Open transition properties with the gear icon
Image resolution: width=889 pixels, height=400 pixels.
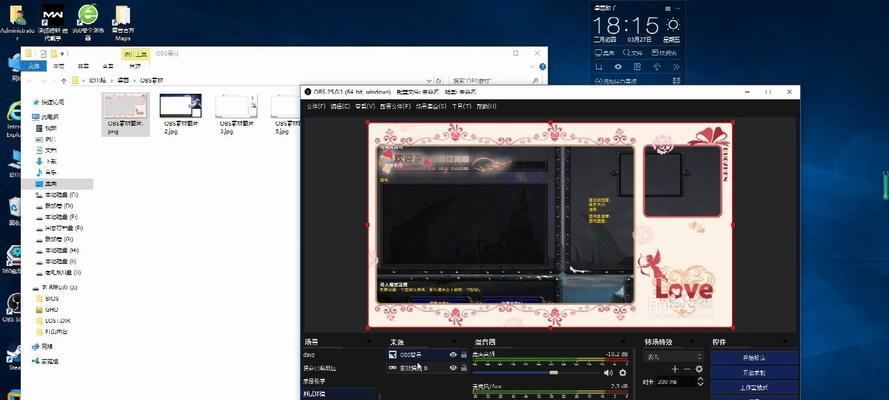pyautogui.click(x=698, y=369)
